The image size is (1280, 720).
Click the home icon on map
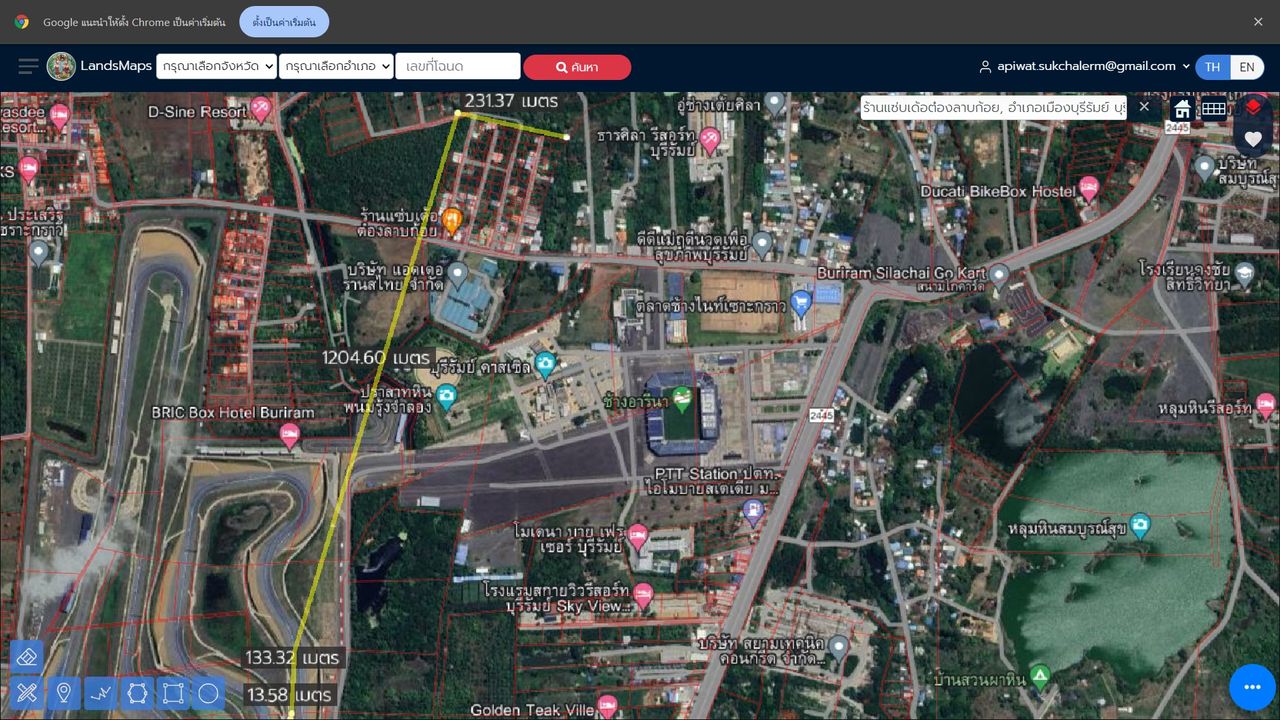(x=1182, y=108)
